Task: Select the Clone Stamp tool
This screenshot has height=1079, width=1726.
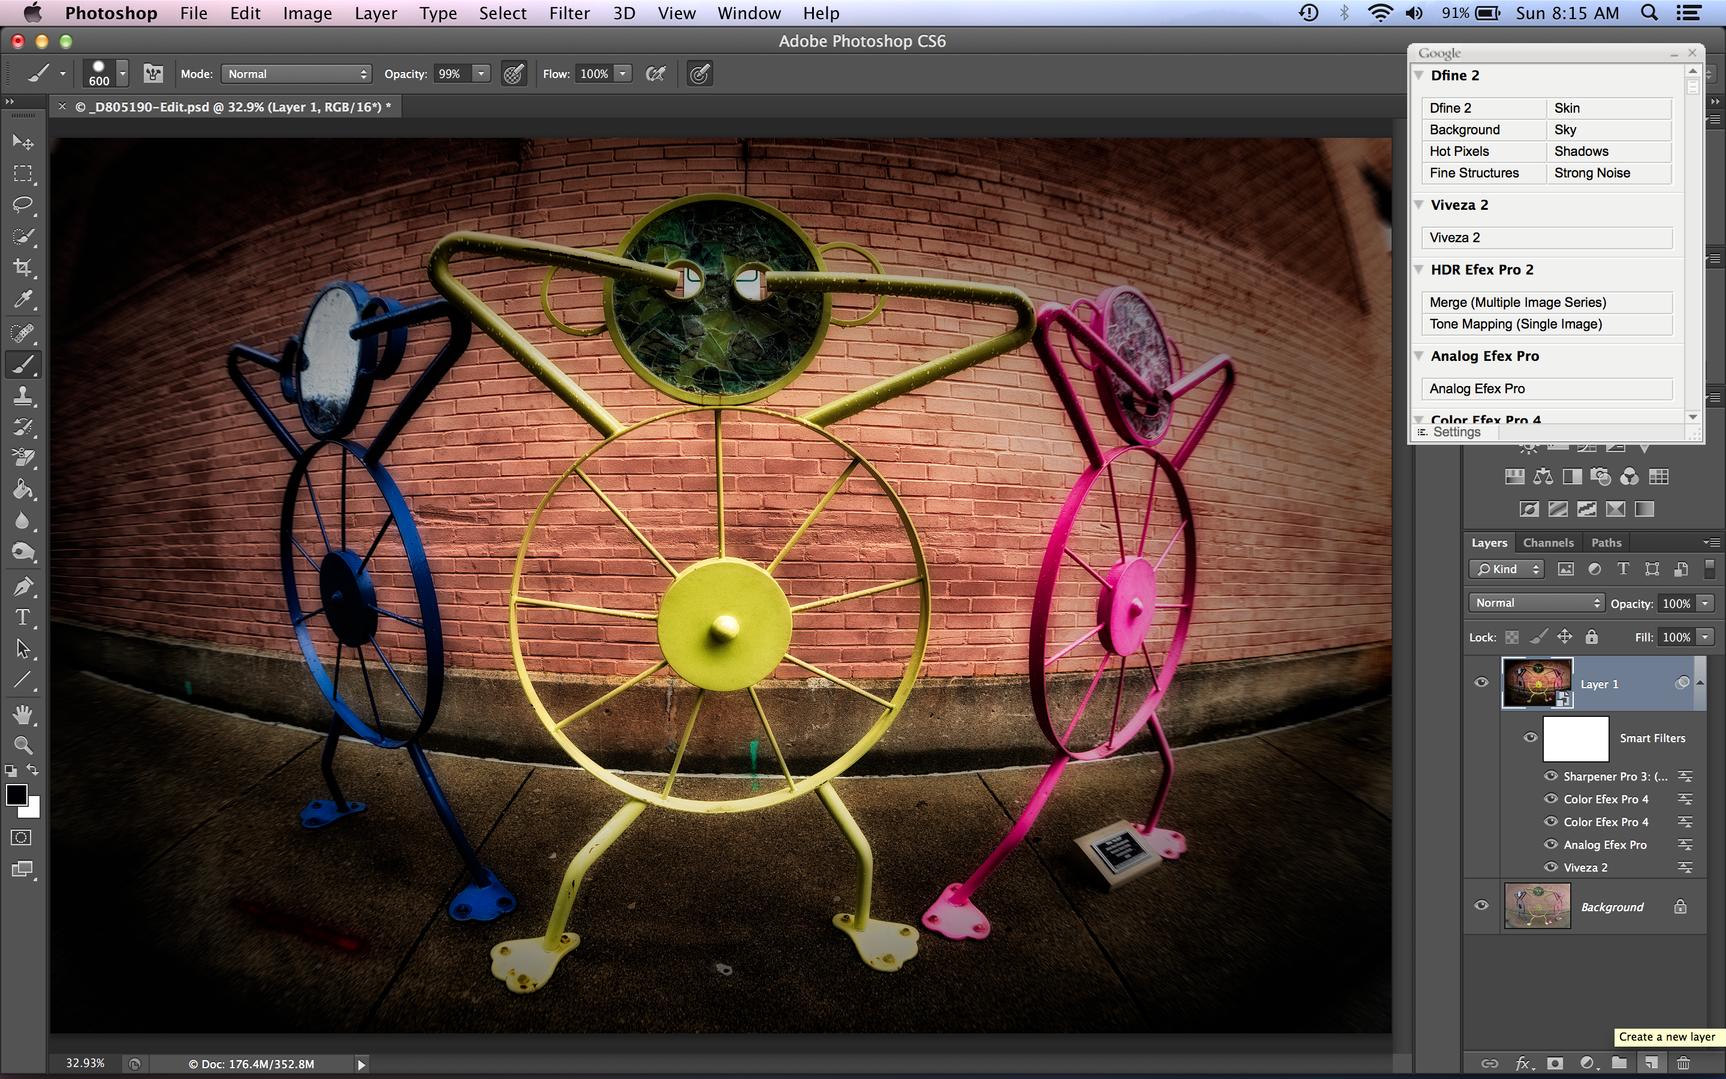Action: [22, 396]
